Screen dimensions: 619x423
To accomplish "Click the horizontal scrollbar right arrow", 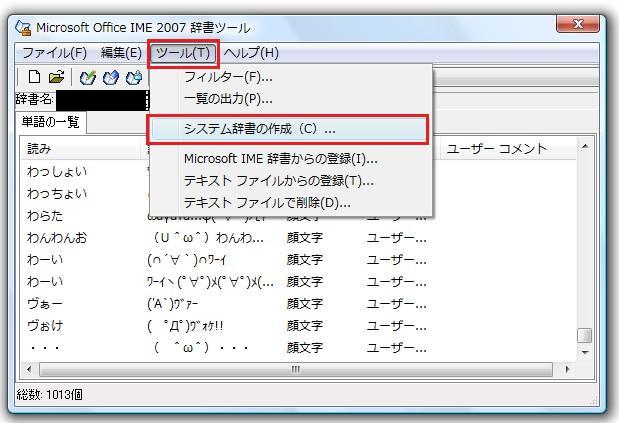I will [x=568, y=369].
